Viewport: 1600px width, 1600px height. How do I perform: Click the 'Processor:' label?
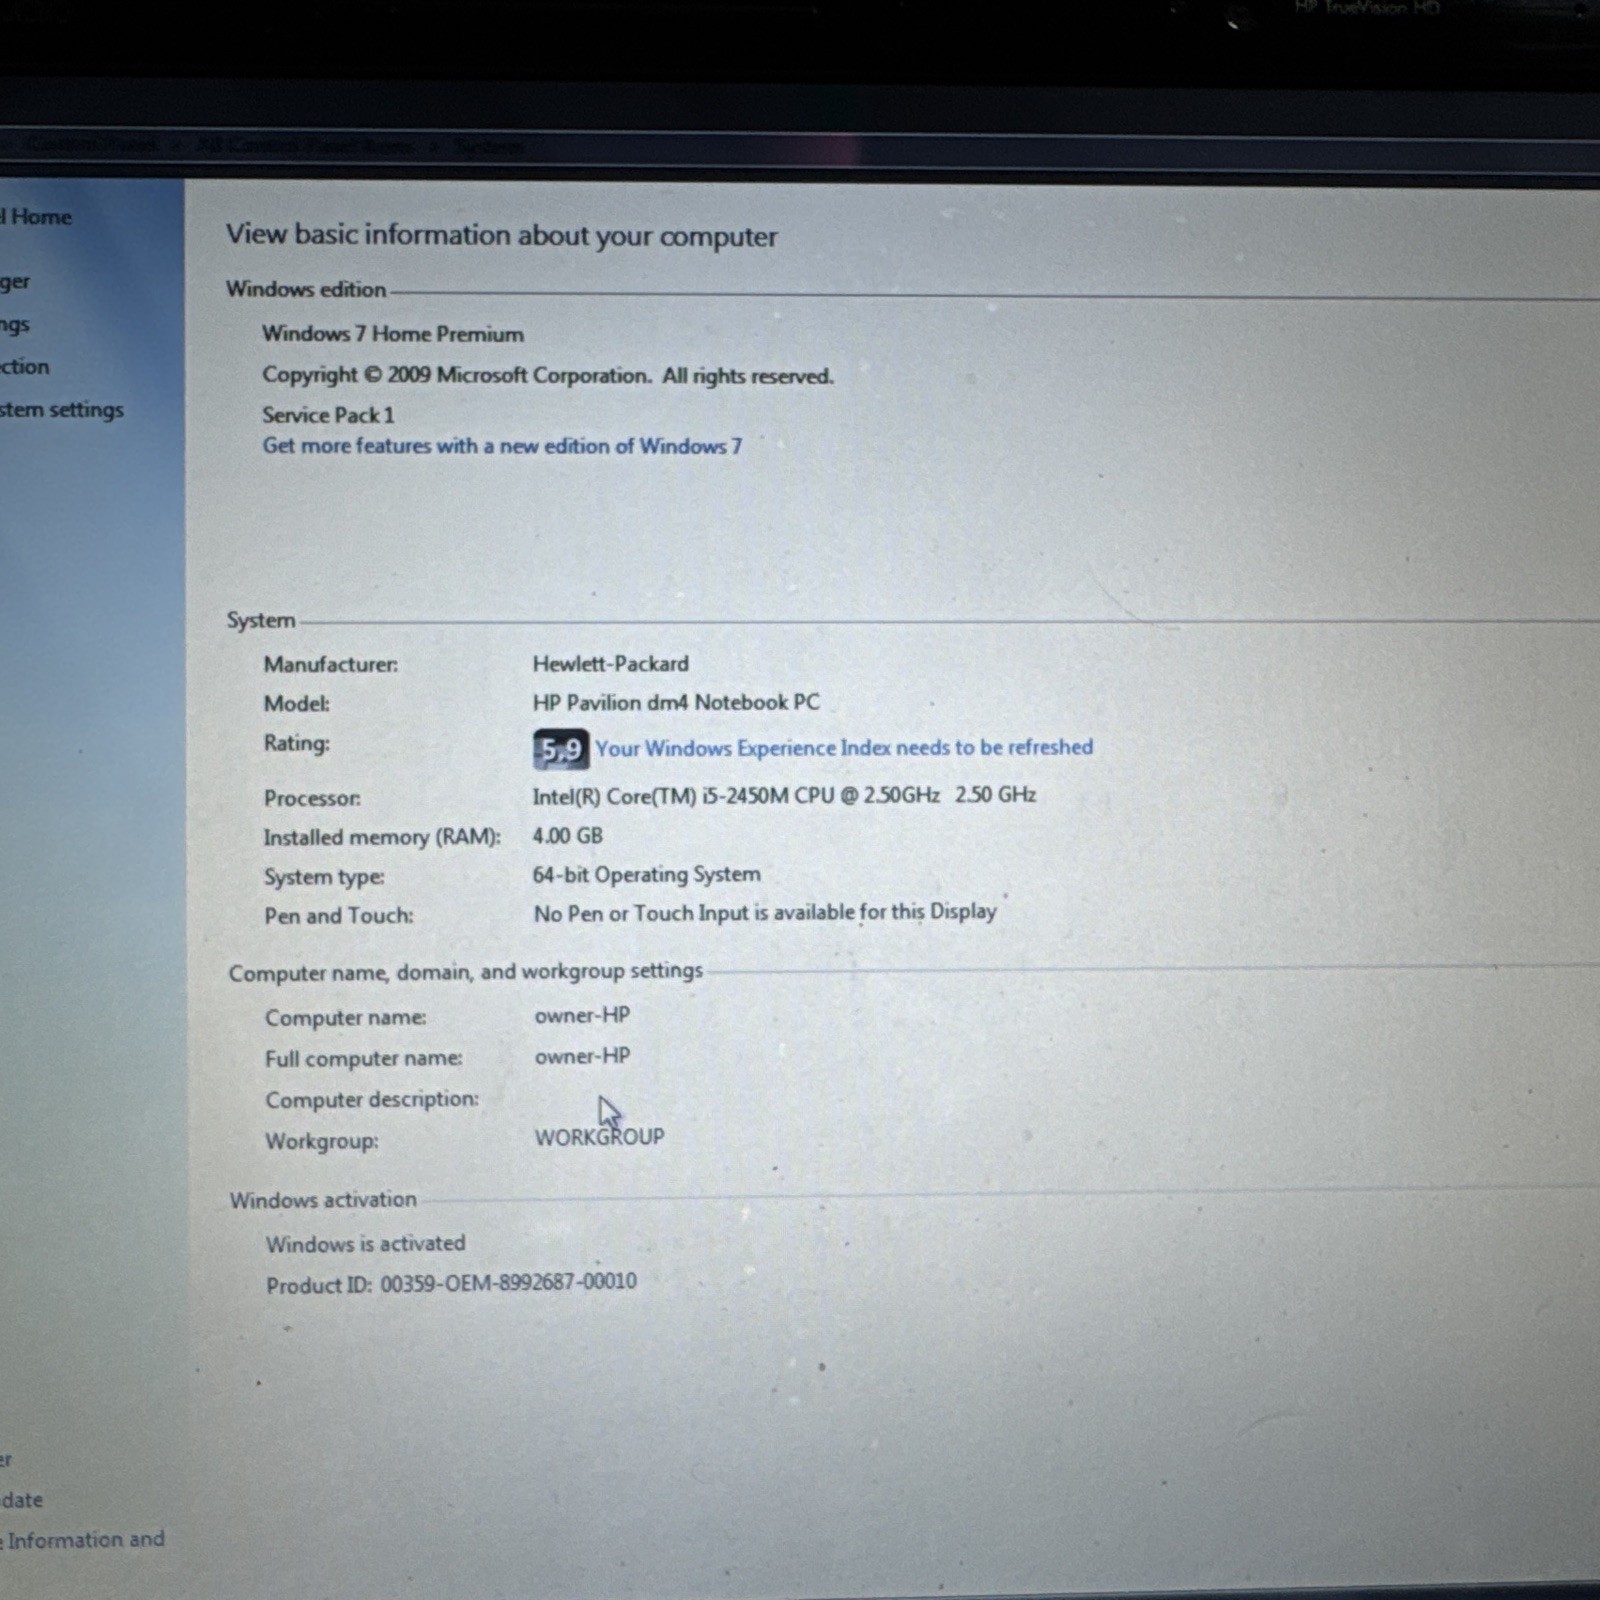click(x=312, y=799)
